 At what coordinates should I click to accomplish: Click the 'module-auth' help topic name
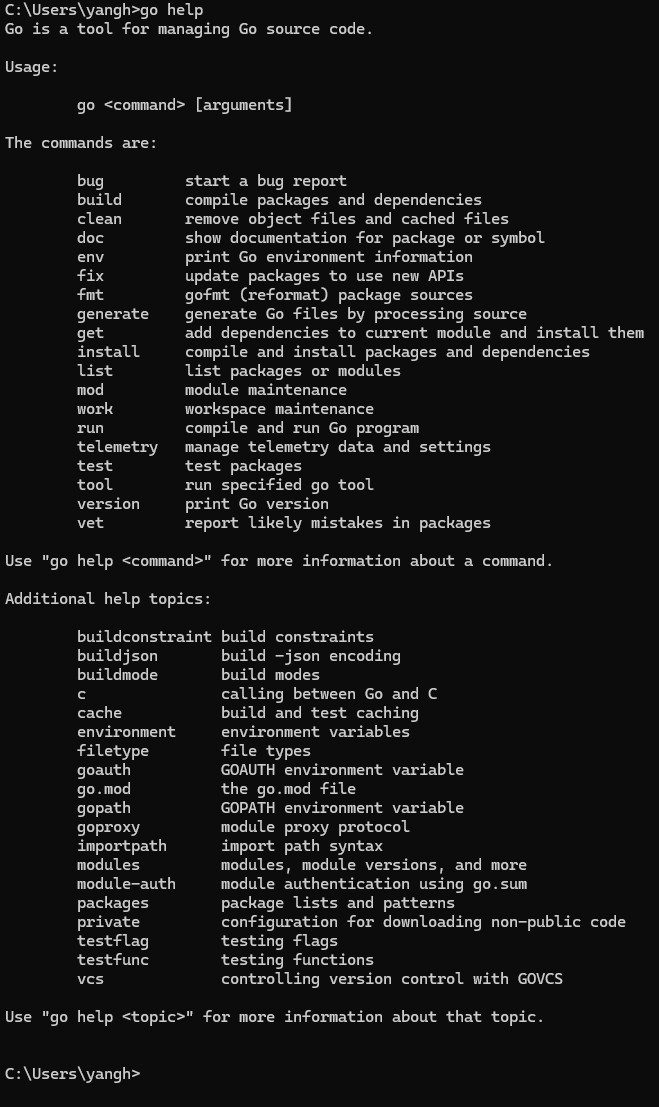pos(126,884)
